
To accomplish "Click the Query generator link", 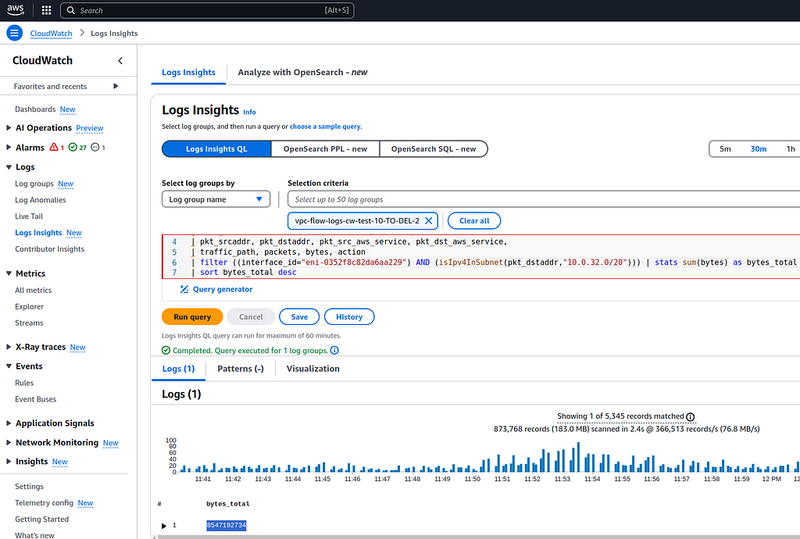I will click(x=222, y=289).
